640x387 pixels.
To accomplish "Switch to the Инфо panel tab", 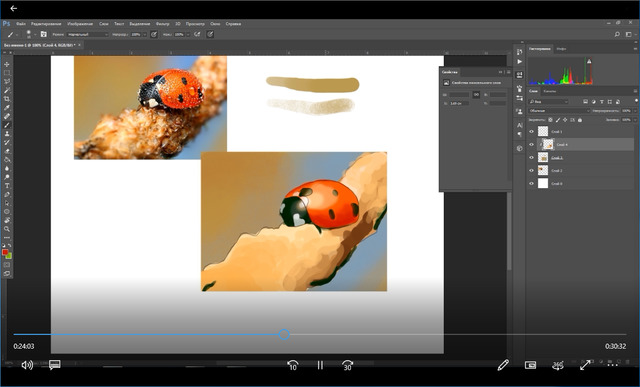I will (561, 49).
